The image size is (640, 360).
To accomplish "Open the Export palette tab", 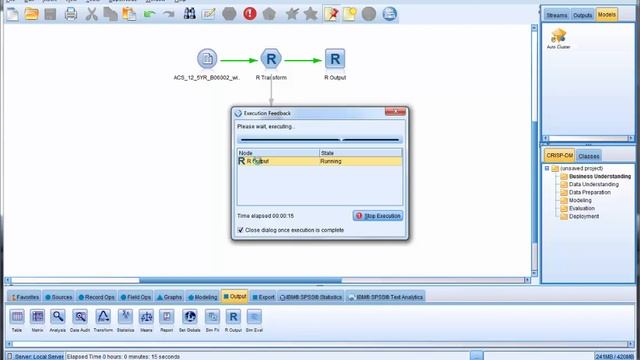I will (263, 297).
